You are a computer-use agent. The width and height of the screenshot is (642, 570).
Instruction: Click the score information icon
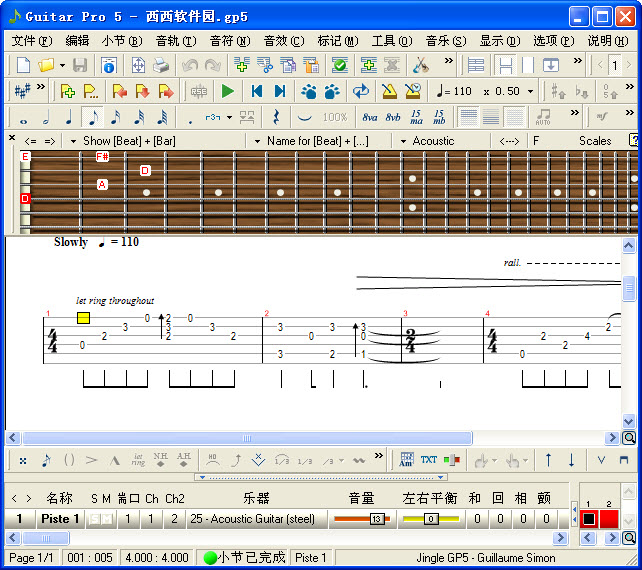(109, 65)
